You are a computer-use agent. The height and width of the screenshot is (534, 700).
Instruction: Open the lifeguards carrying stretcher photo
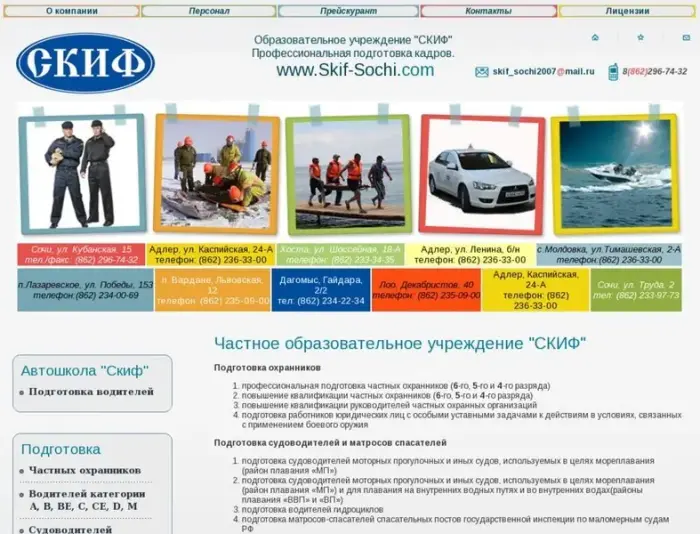pyautogui.click(x=348, y=174)
